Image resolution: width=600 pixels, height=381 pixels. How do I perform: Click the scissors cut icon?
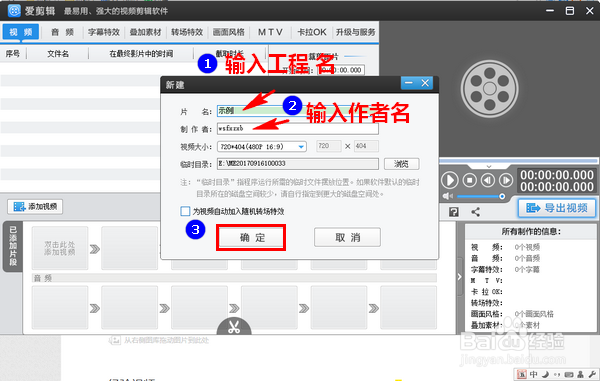click(x=234, y=327)
